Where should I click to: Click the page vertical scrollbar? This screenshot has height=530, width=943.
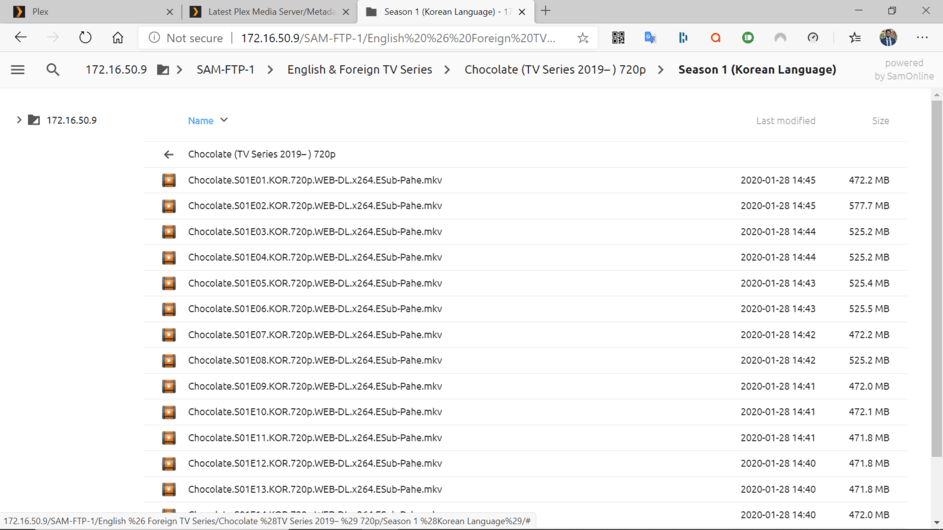pyautogui.click(x=936, y=279)
